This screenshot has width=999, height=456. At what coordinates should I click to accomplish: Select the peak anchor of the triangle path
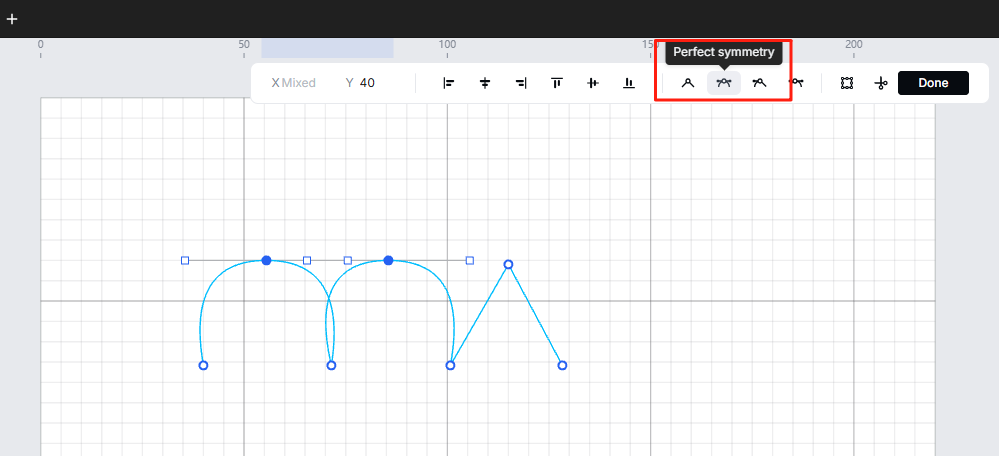508,264
